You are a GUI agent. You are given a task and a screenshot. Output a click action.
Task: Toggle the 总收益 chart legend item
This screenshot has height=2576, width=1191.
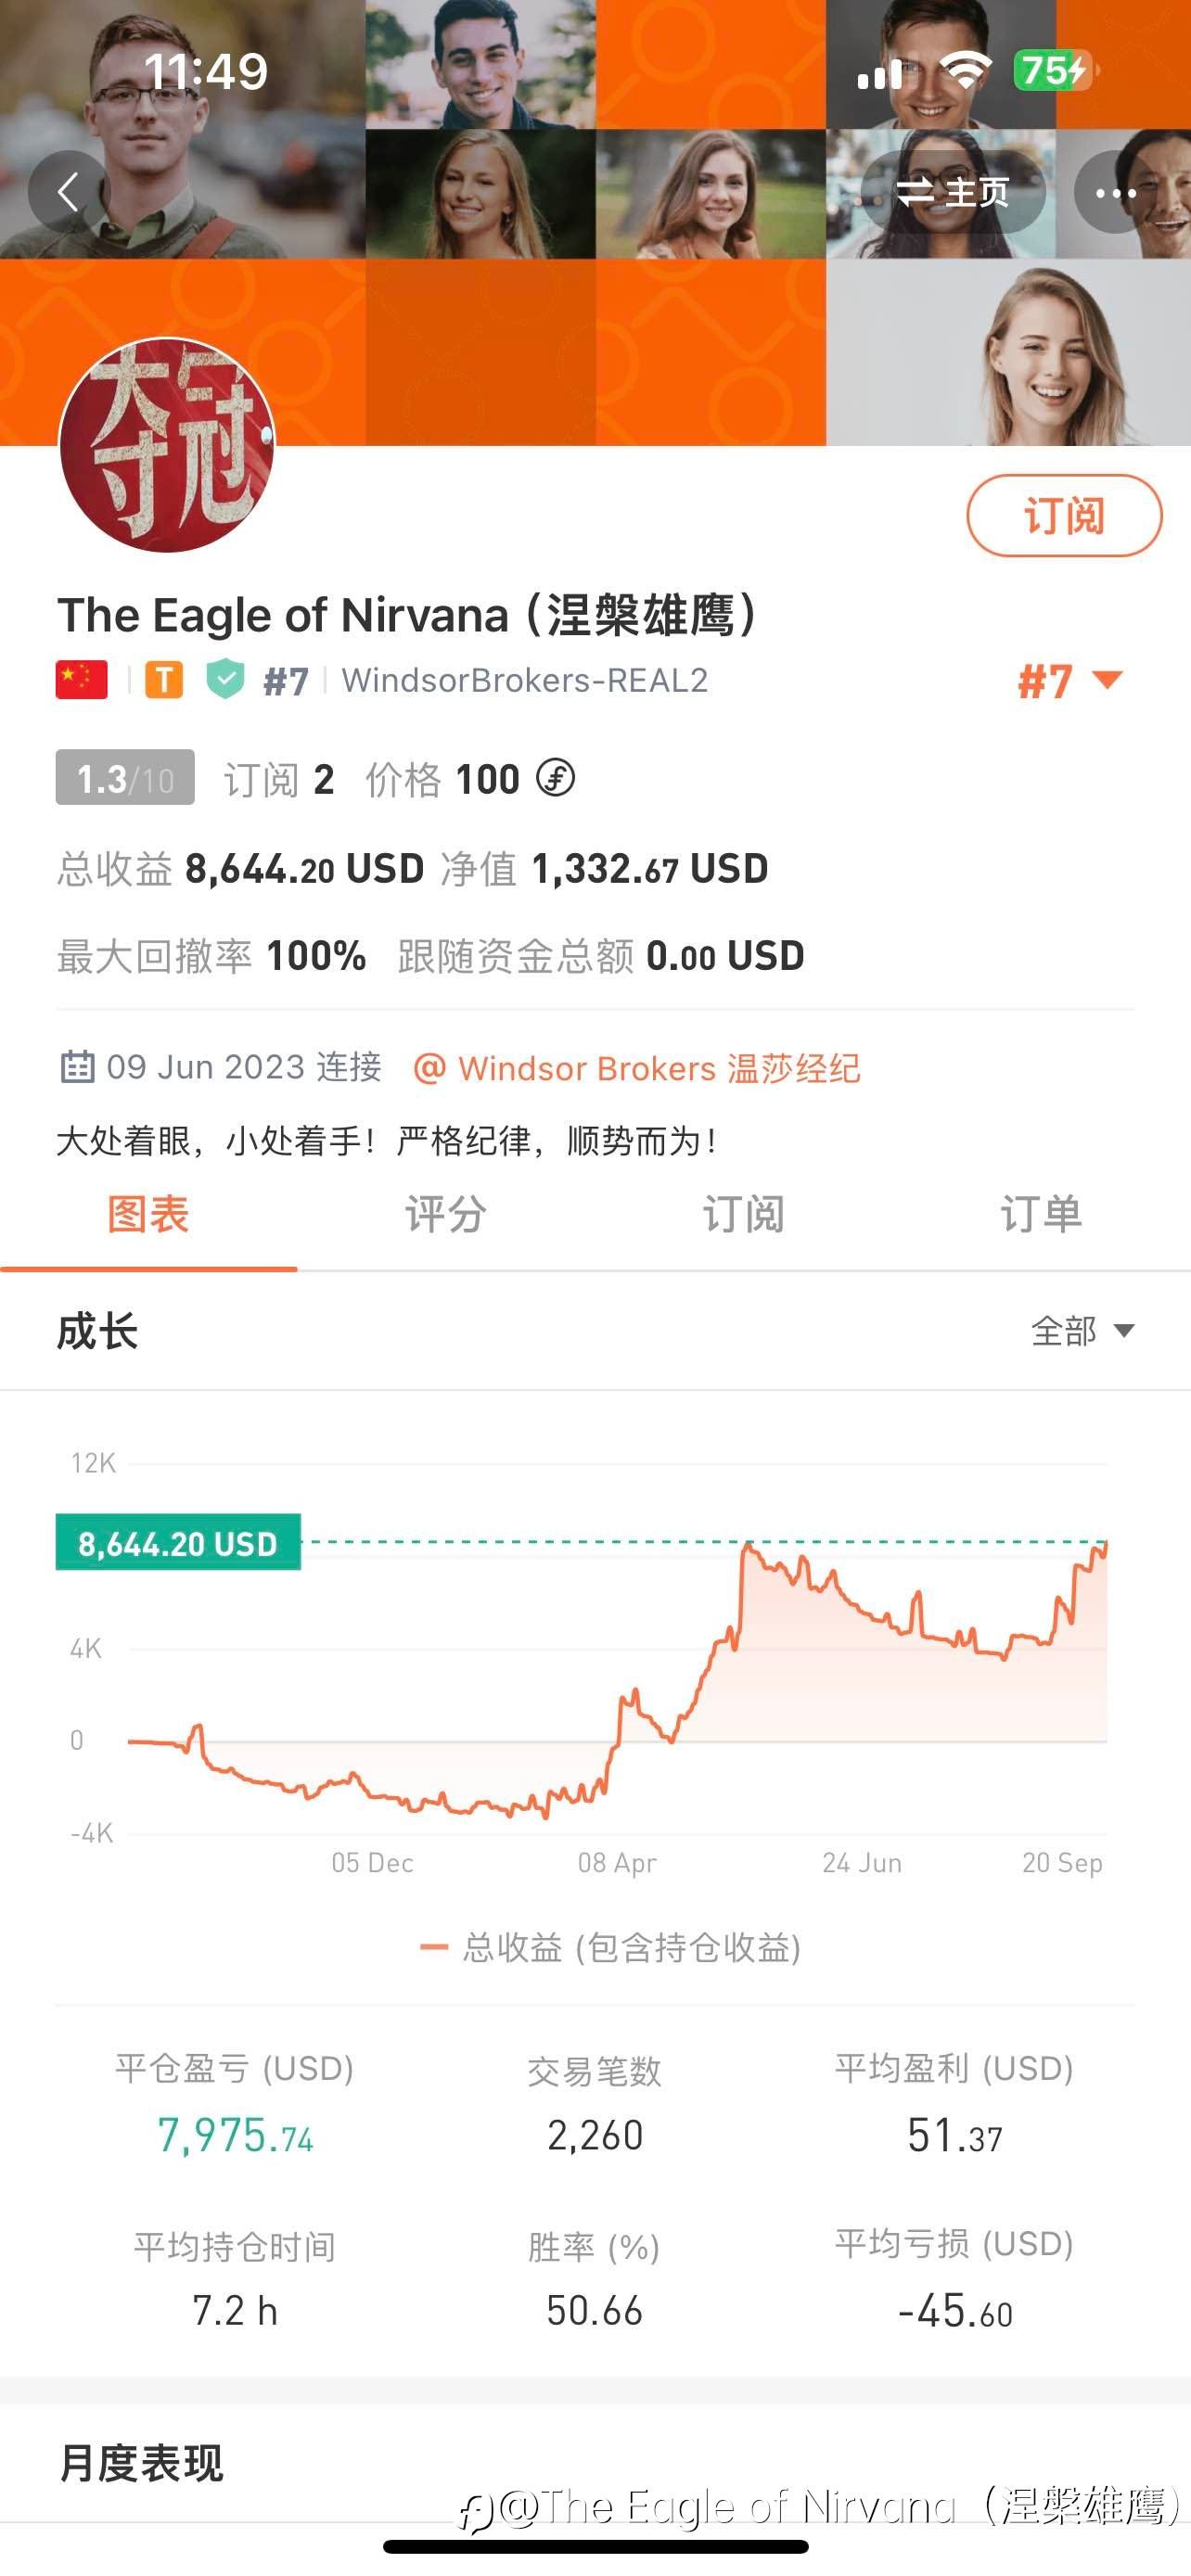[x=610, y=1948]
